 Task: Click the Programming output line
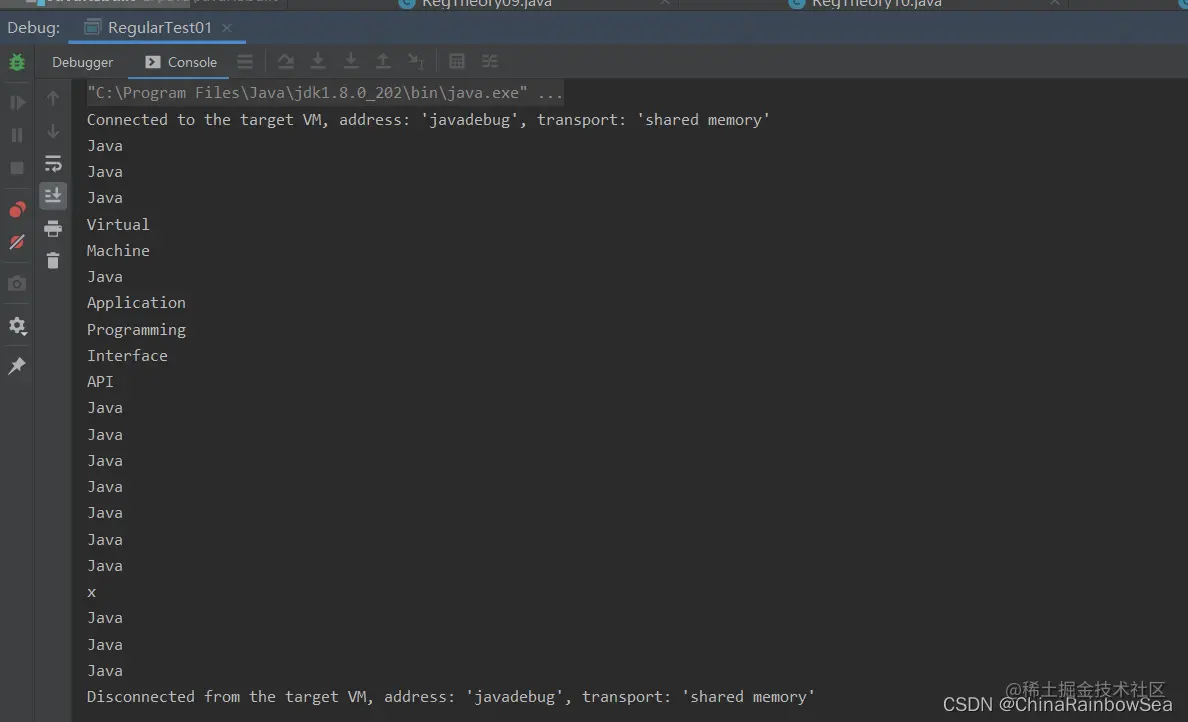click(x=136, y=330)
